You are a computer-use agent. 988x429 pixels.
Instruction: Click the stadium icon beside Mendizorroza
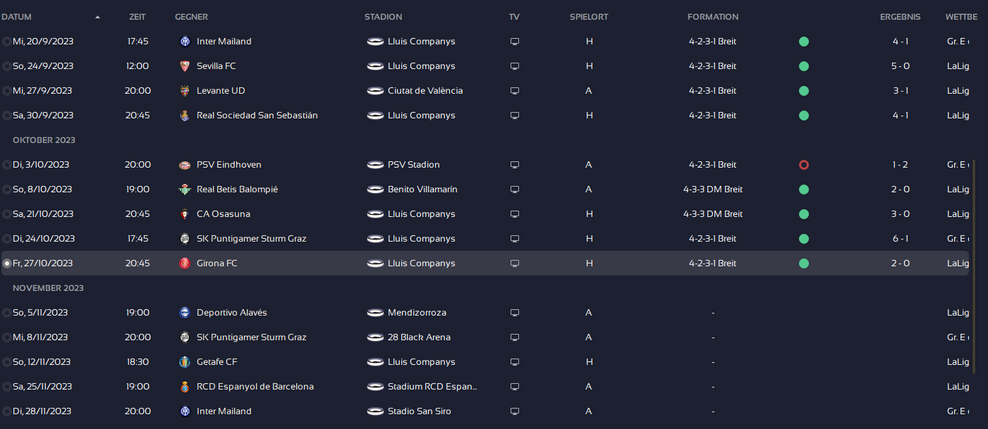[375, 313]
